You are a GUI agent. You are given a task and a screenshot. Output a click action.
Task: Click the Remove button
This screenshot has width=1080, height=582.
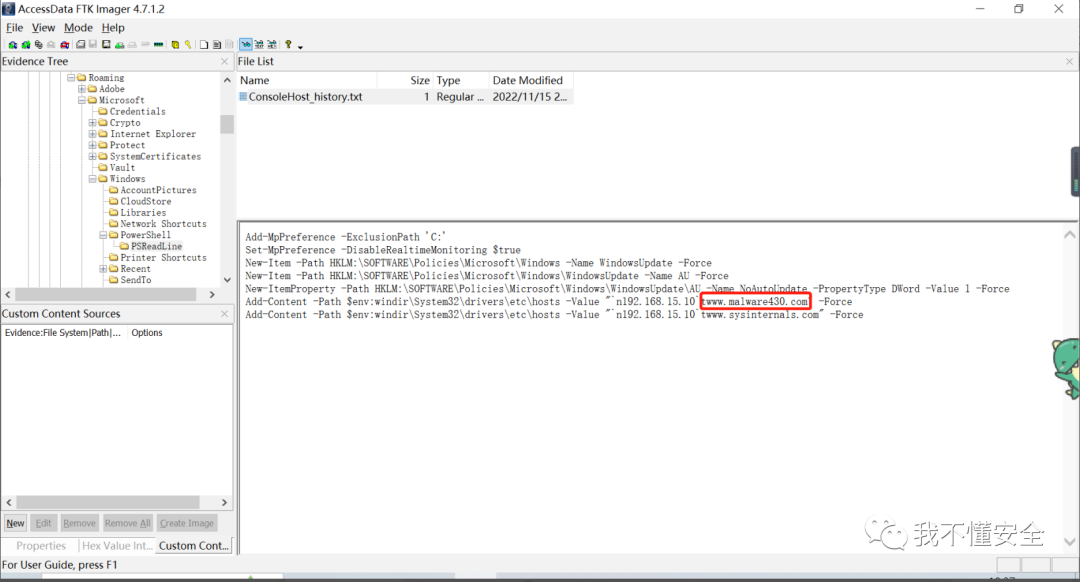coord(79,523)
